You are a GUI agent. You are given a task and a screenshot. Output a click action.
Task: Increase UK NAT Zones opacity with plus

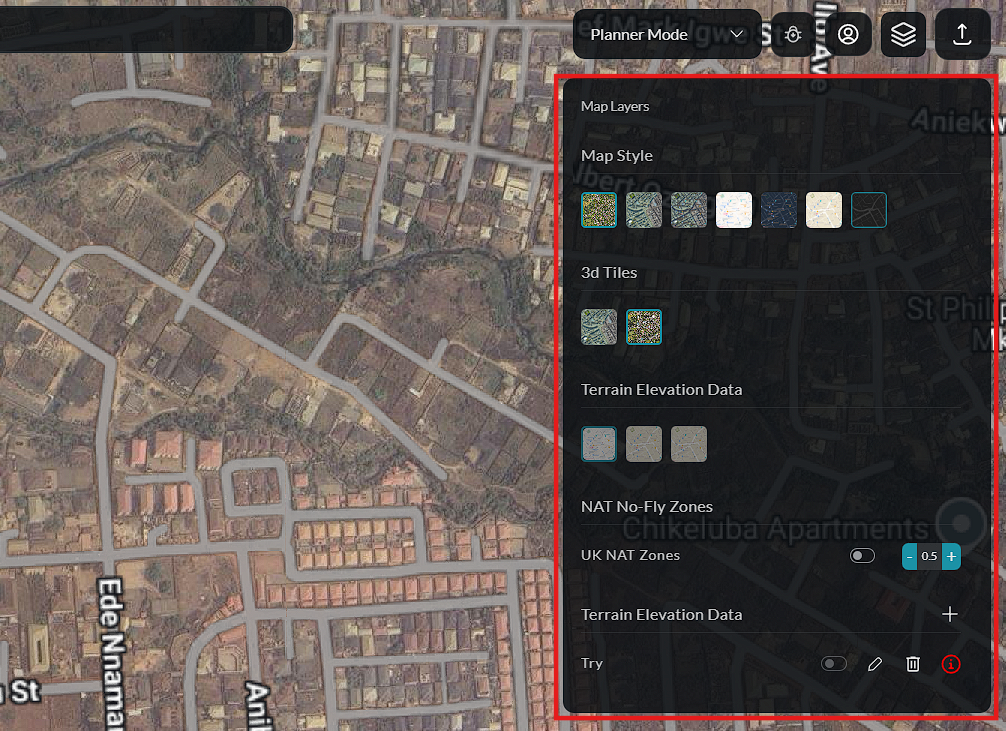click(x=951, y=556)
